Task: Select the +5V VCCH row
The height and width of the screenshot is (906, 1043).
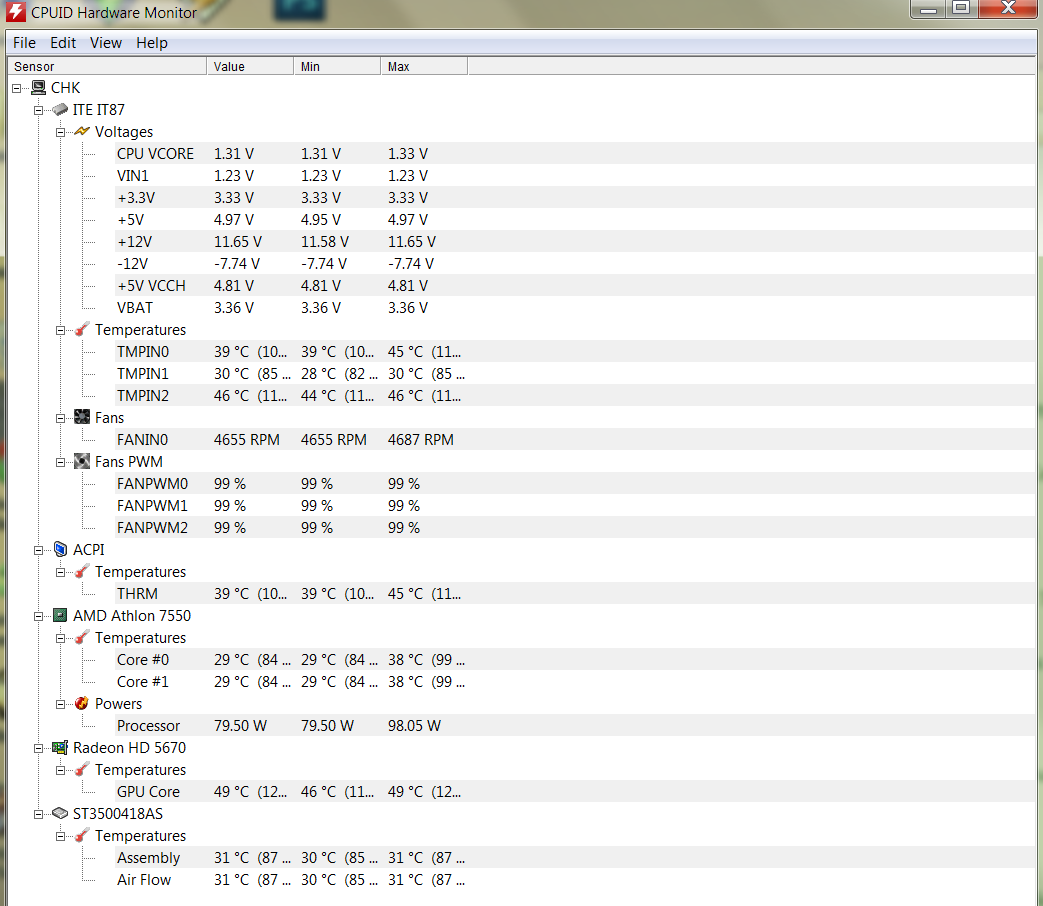Action: coord(575,285)
